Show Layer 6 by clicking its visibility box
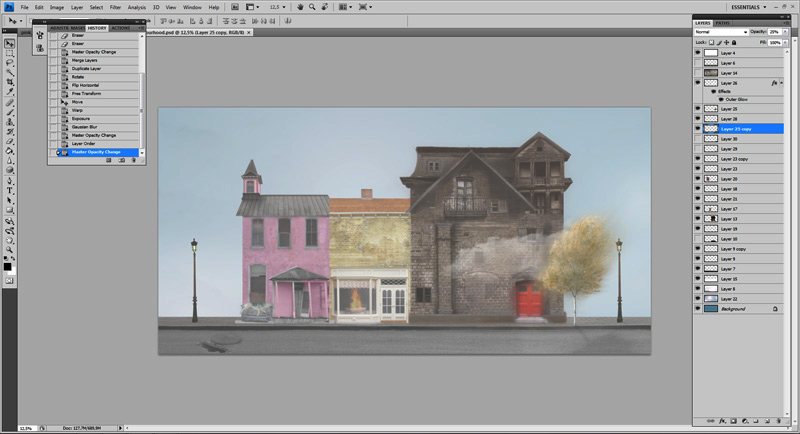Screen dimensions: 800x434 point(698,63)
